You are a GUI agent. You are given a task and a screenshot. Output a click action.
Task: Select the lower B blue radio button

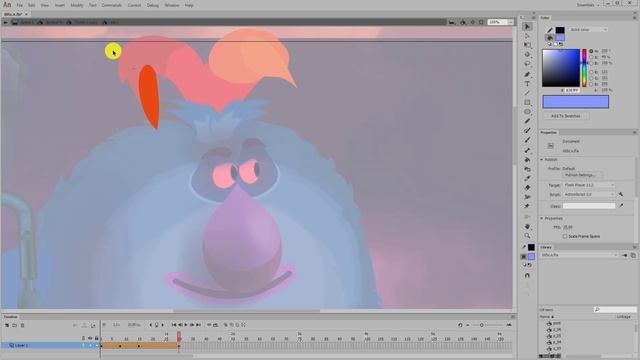(591, 84)
